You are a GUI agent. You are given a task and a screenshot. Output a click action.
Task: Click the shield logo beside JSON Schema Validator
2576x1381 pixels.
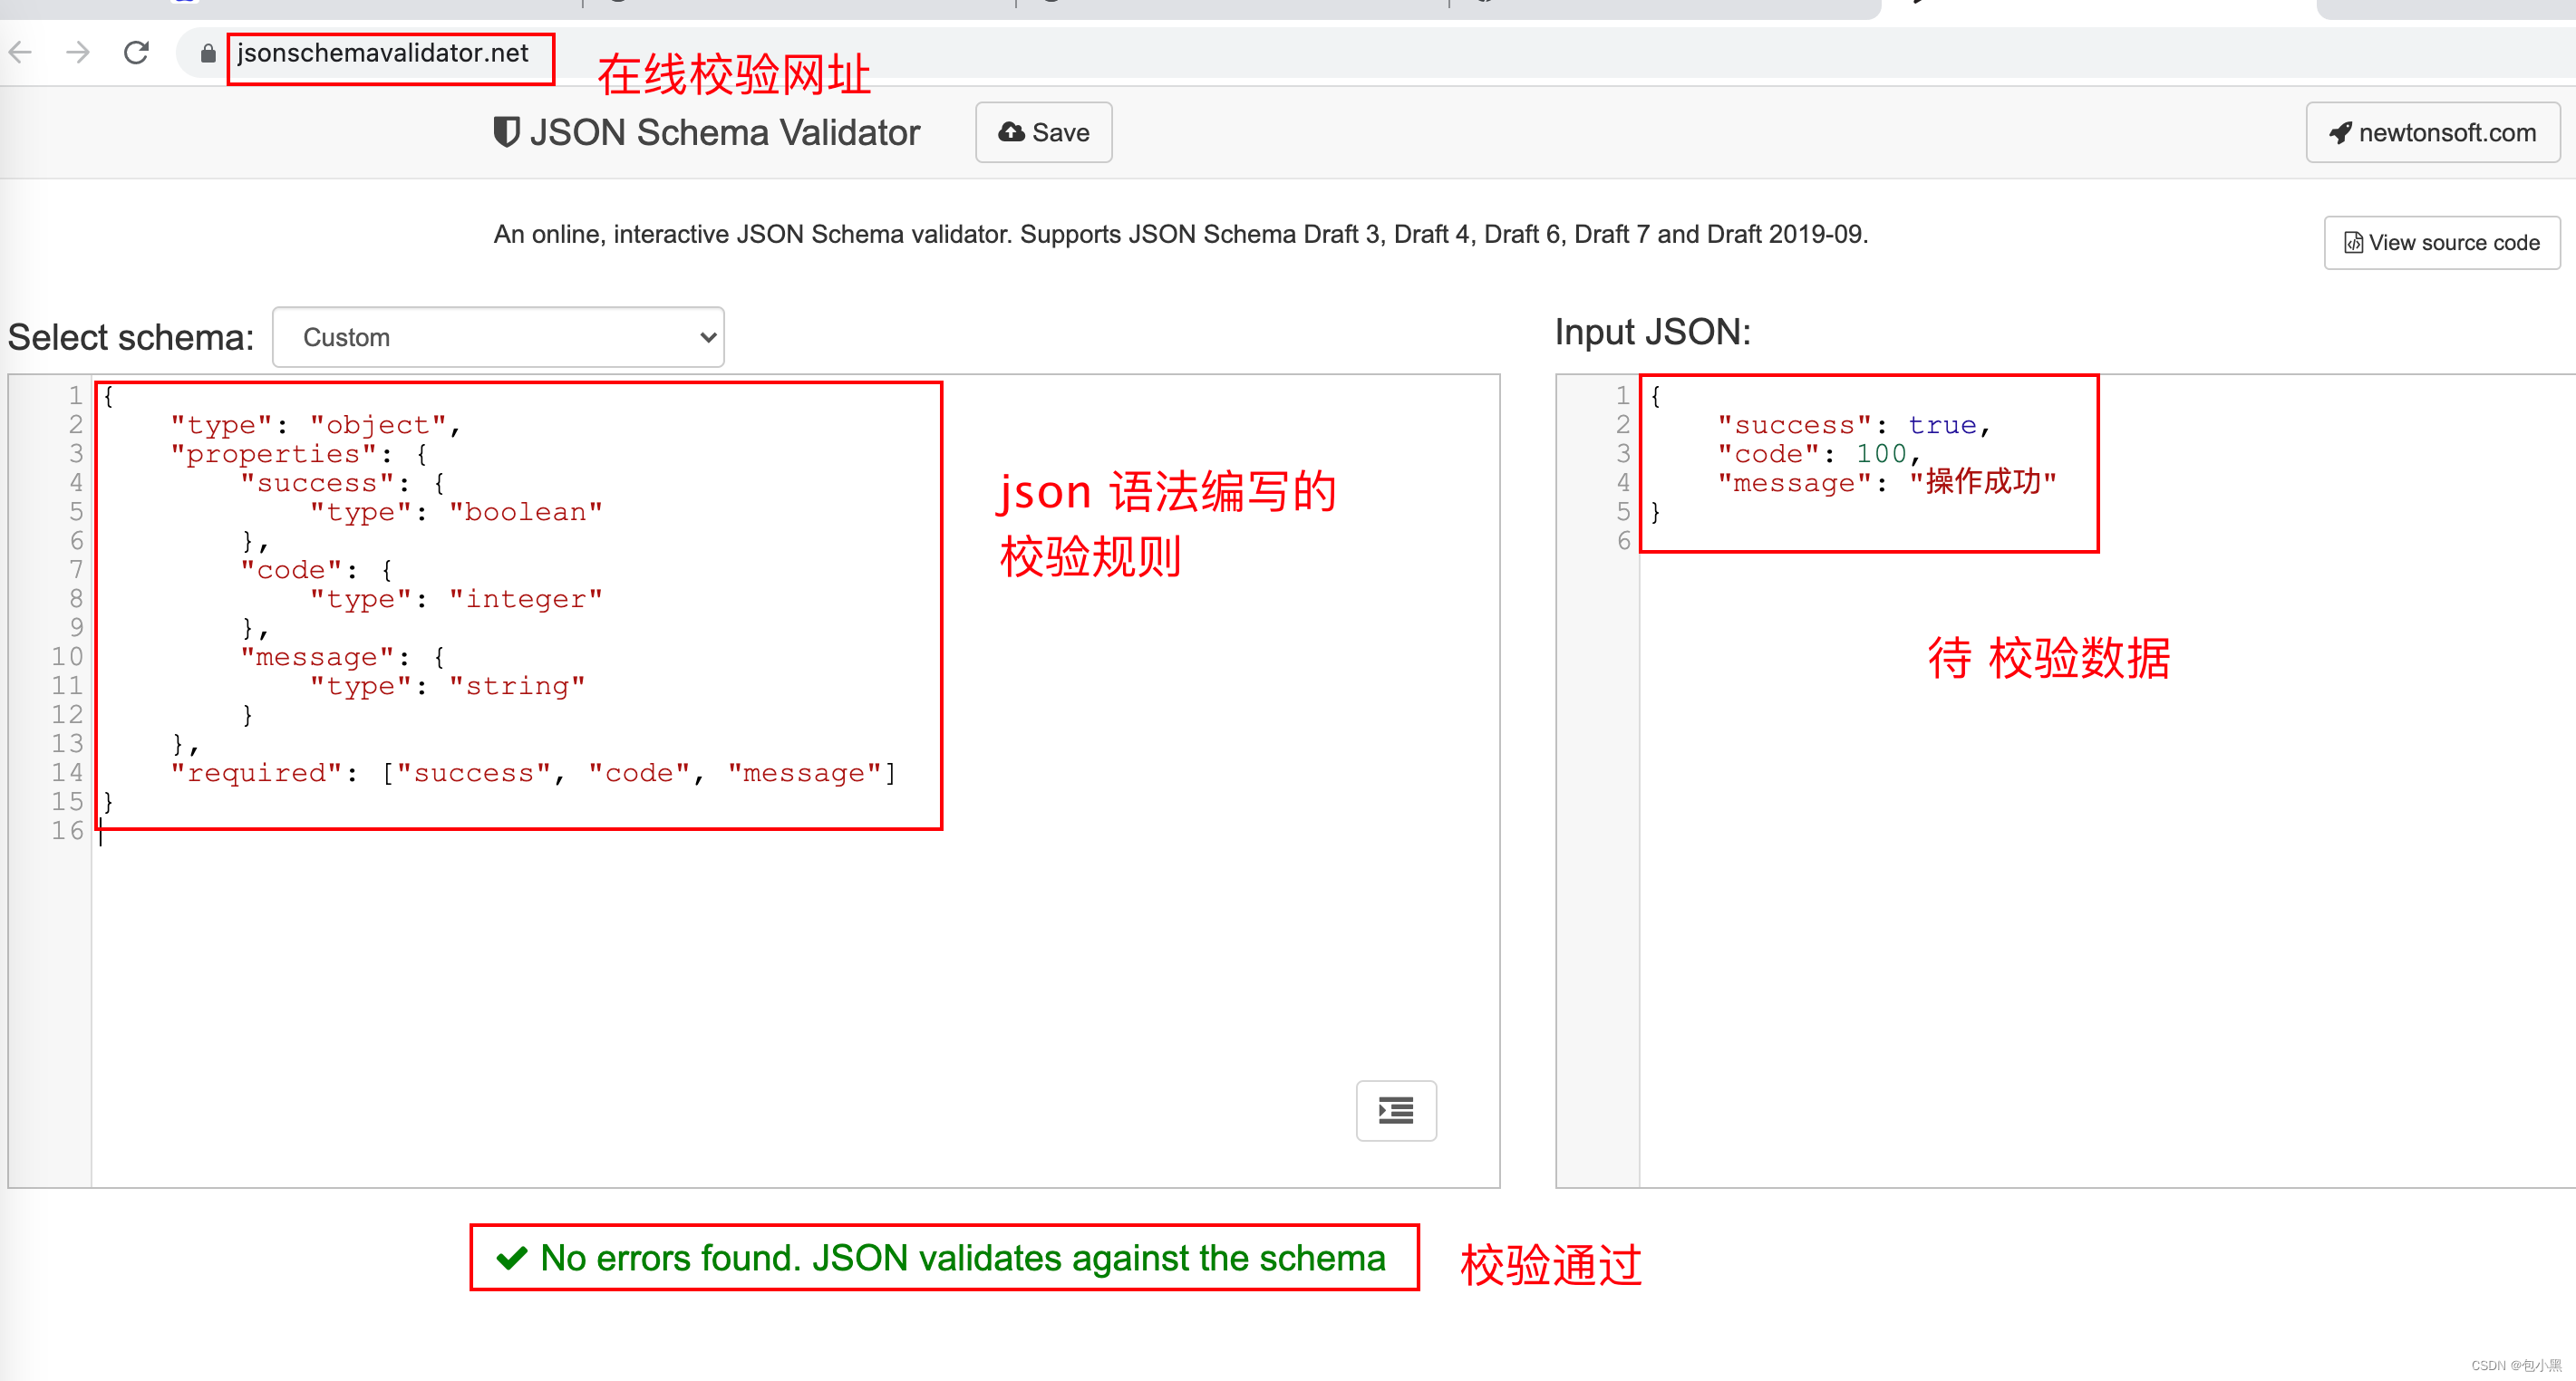click(506, 132)
